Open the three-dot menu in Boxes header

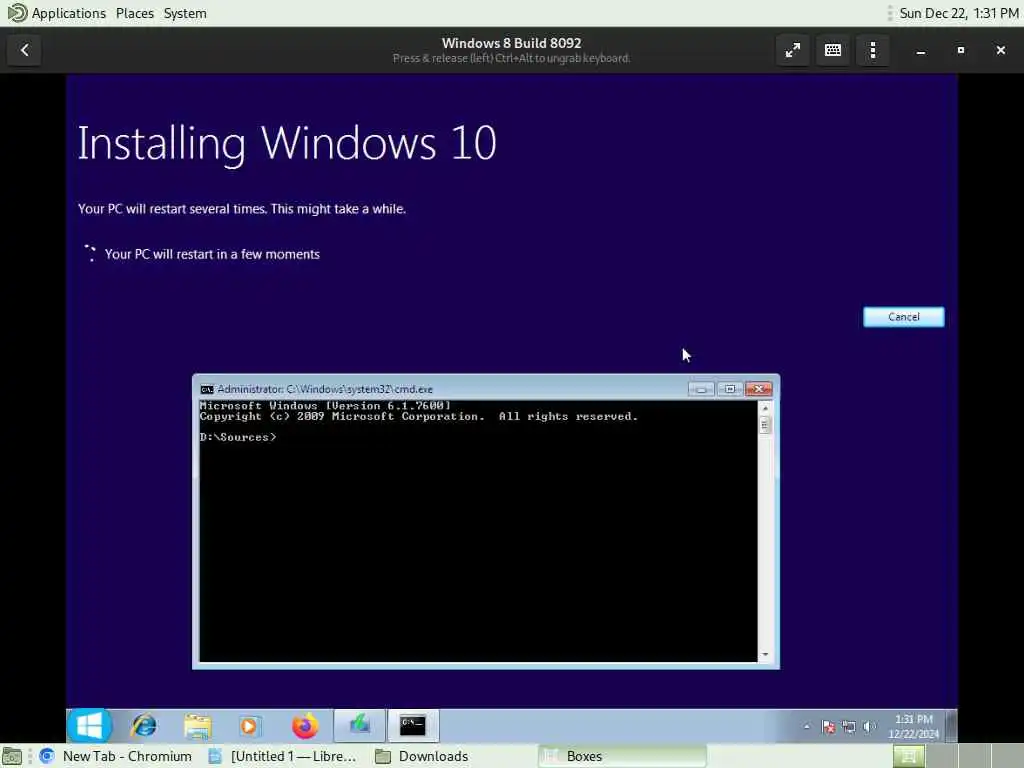click(873, 50)
